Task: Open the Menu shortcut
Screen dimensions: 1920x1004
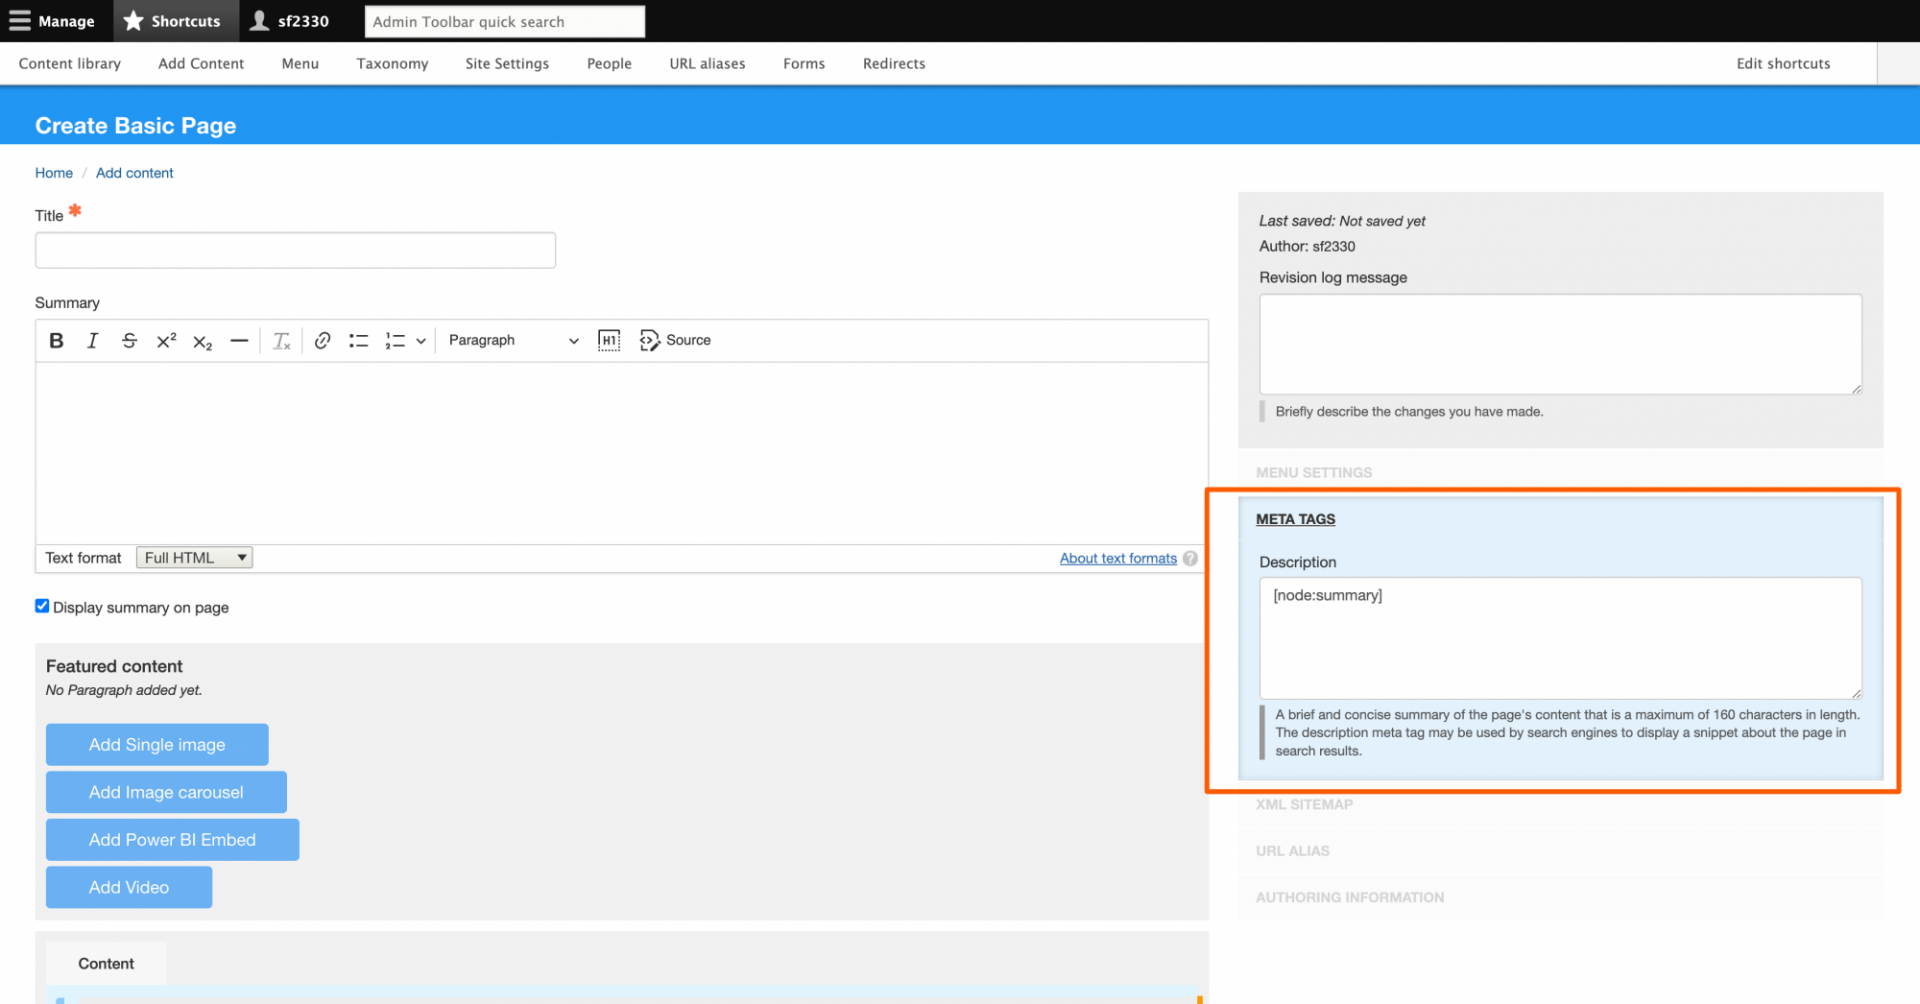Action: 300,64
